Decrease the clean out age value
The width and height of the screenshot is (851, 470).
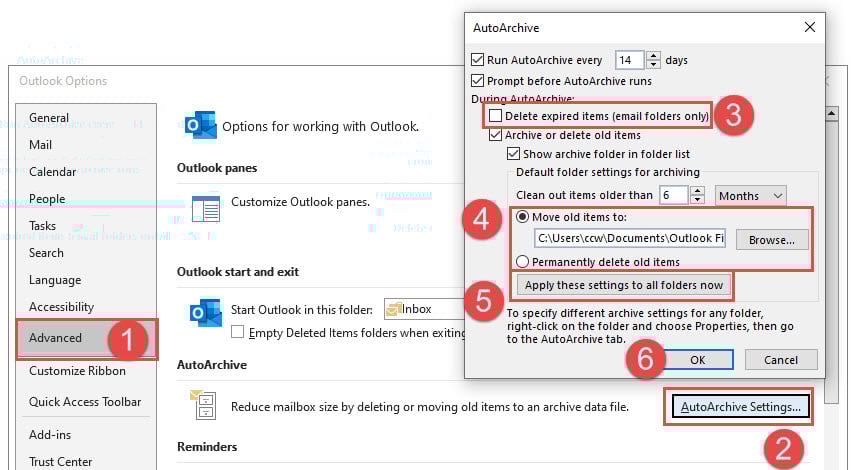tap(697, 200)
